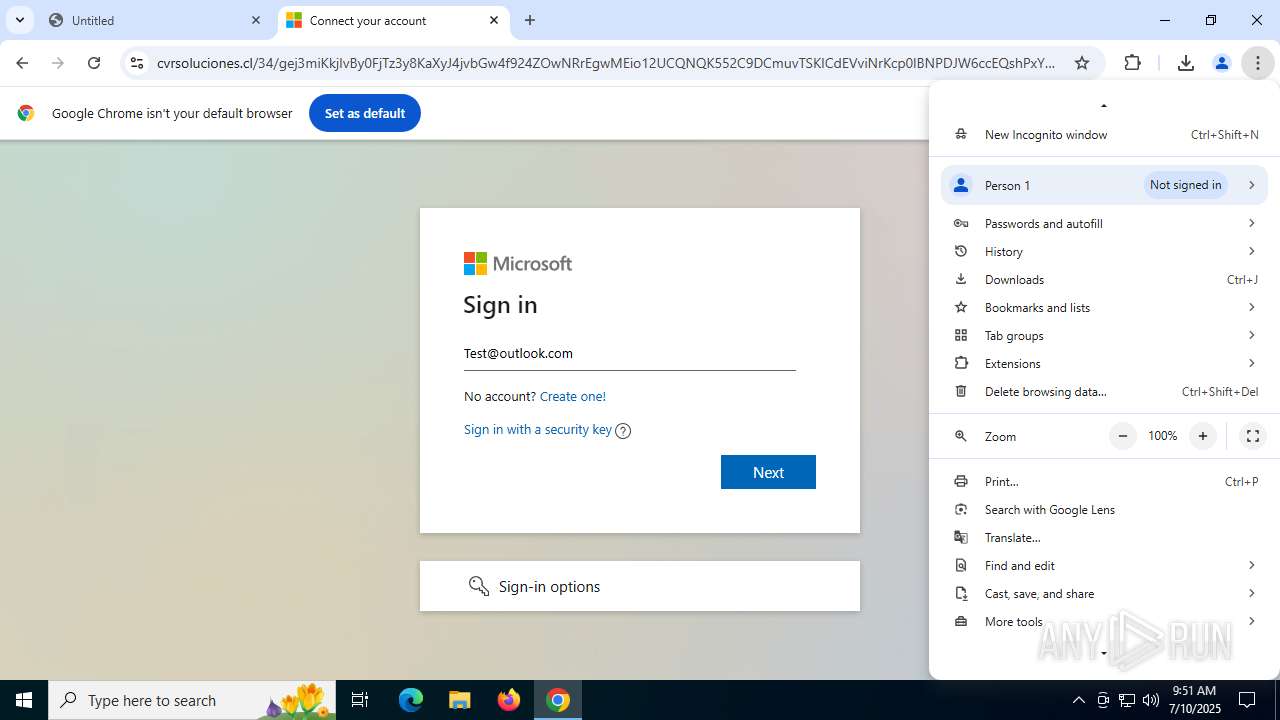This screenshot has height=720, width=1280.
Task: Open Sign-in options
Action: (640, 586)
